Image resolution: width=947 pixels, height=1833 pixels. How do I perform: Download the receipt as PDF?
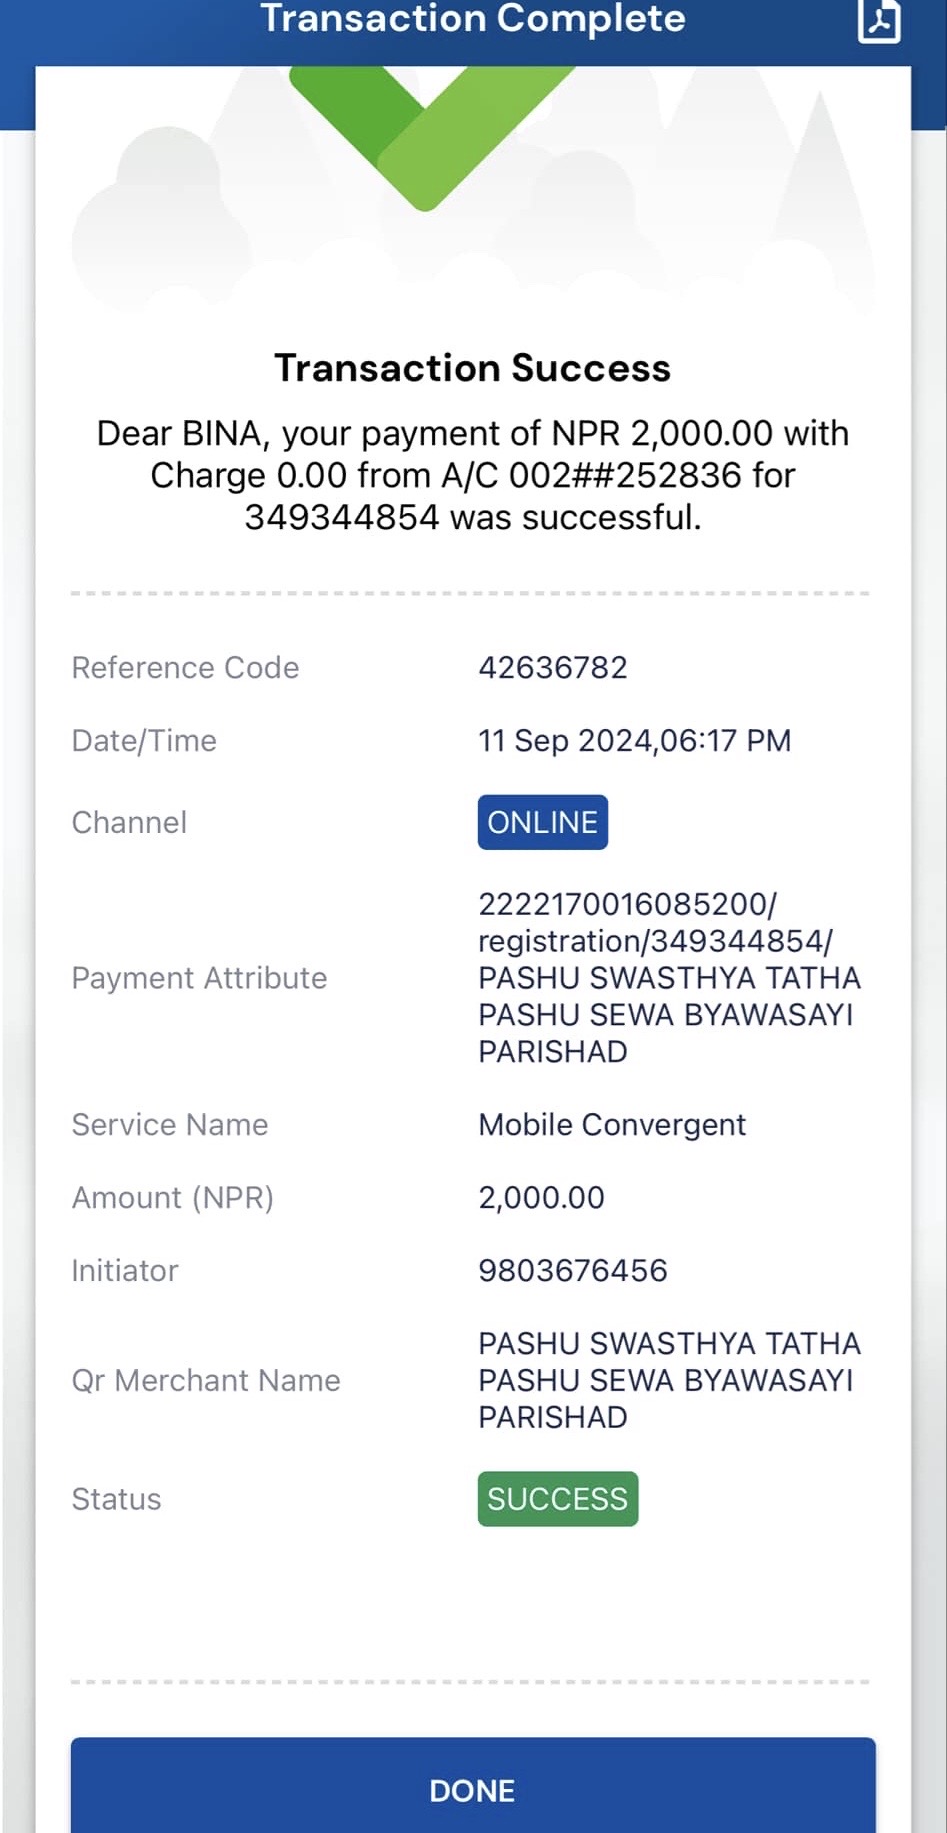pos(879,20)
